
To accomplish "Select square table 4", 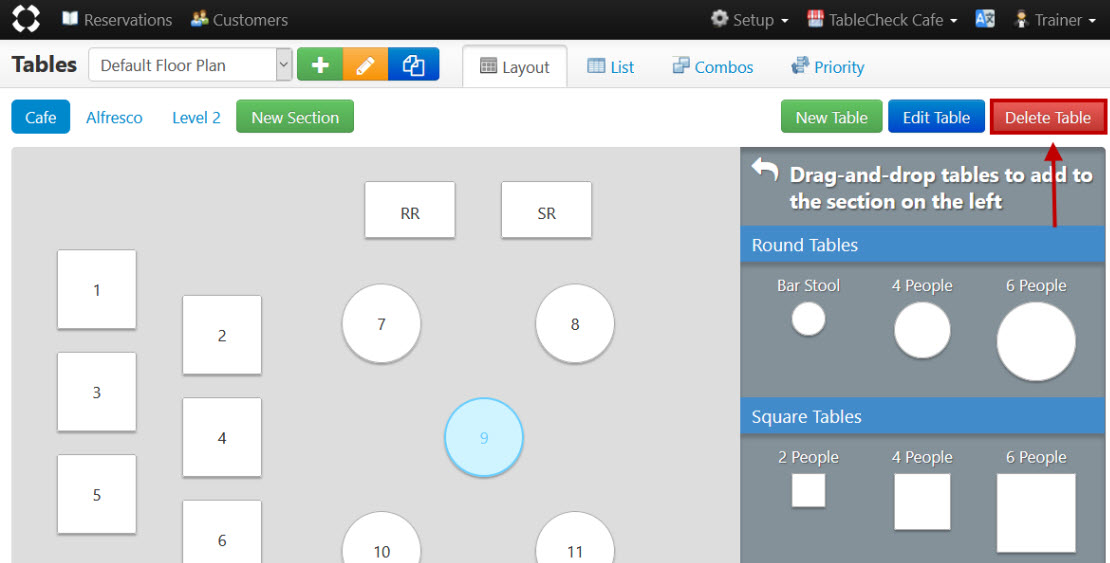I will 222,437.
